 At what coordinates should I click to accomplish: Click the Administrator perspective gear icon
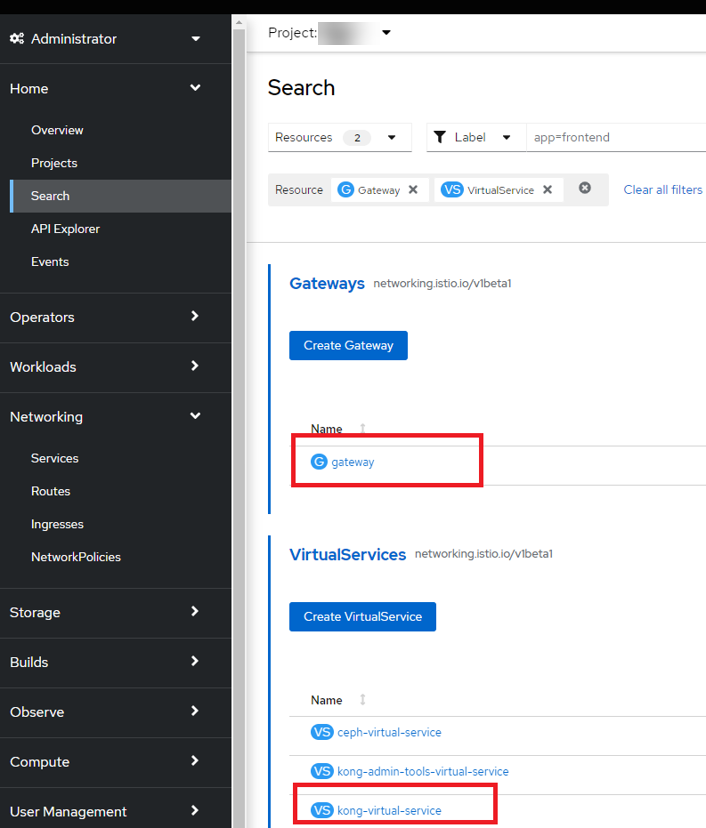(x=17, y=39)
